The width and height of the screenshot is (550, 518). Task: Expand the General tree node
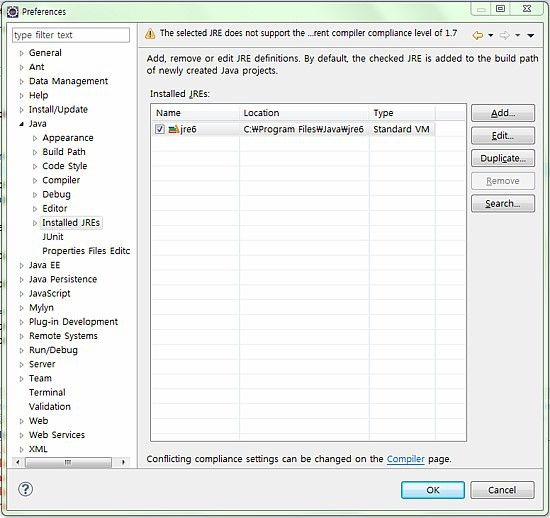tap(22, 53)
